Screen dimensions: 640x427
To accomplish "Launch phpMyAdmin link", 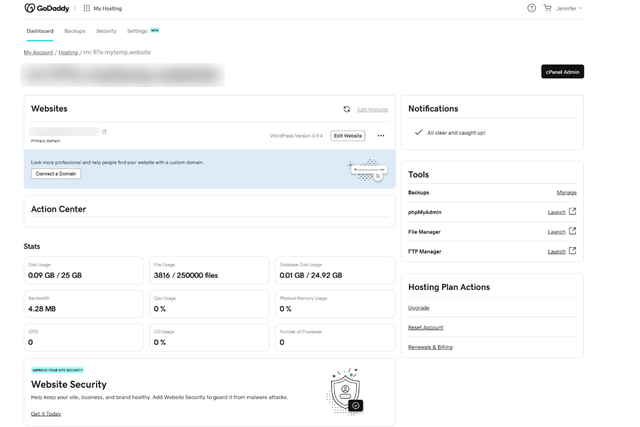I will [556, 212].
